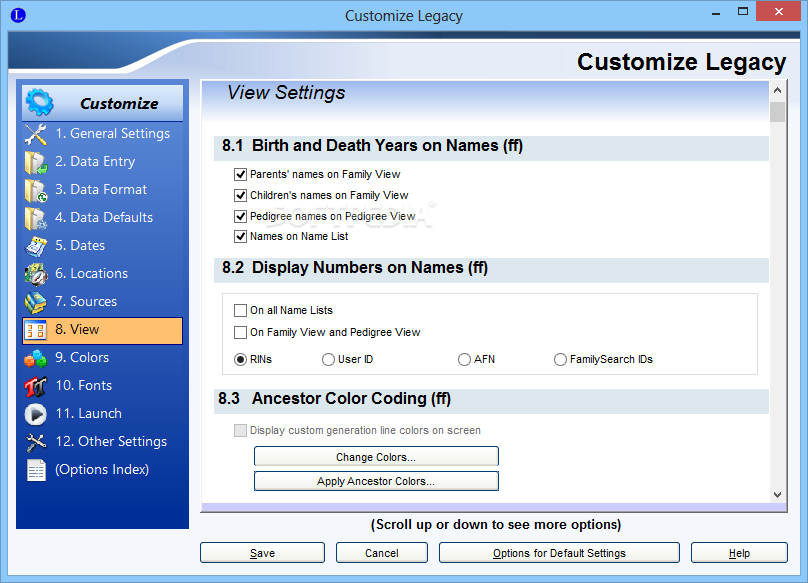Maximize the Customize Legacy window
Image resolution: width=808 pixels, height=583 pixels.
click(743, 11)
